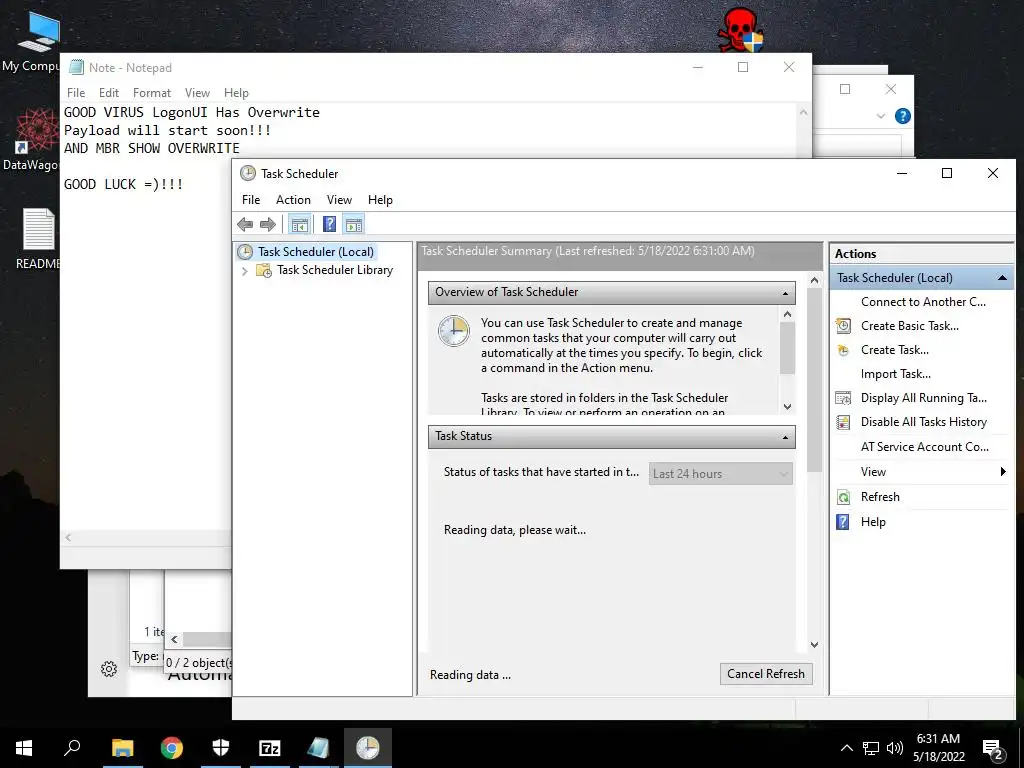Collapse the Task Status section
The width and height of the screenshot is (1024, 768).
pos(785,437)
